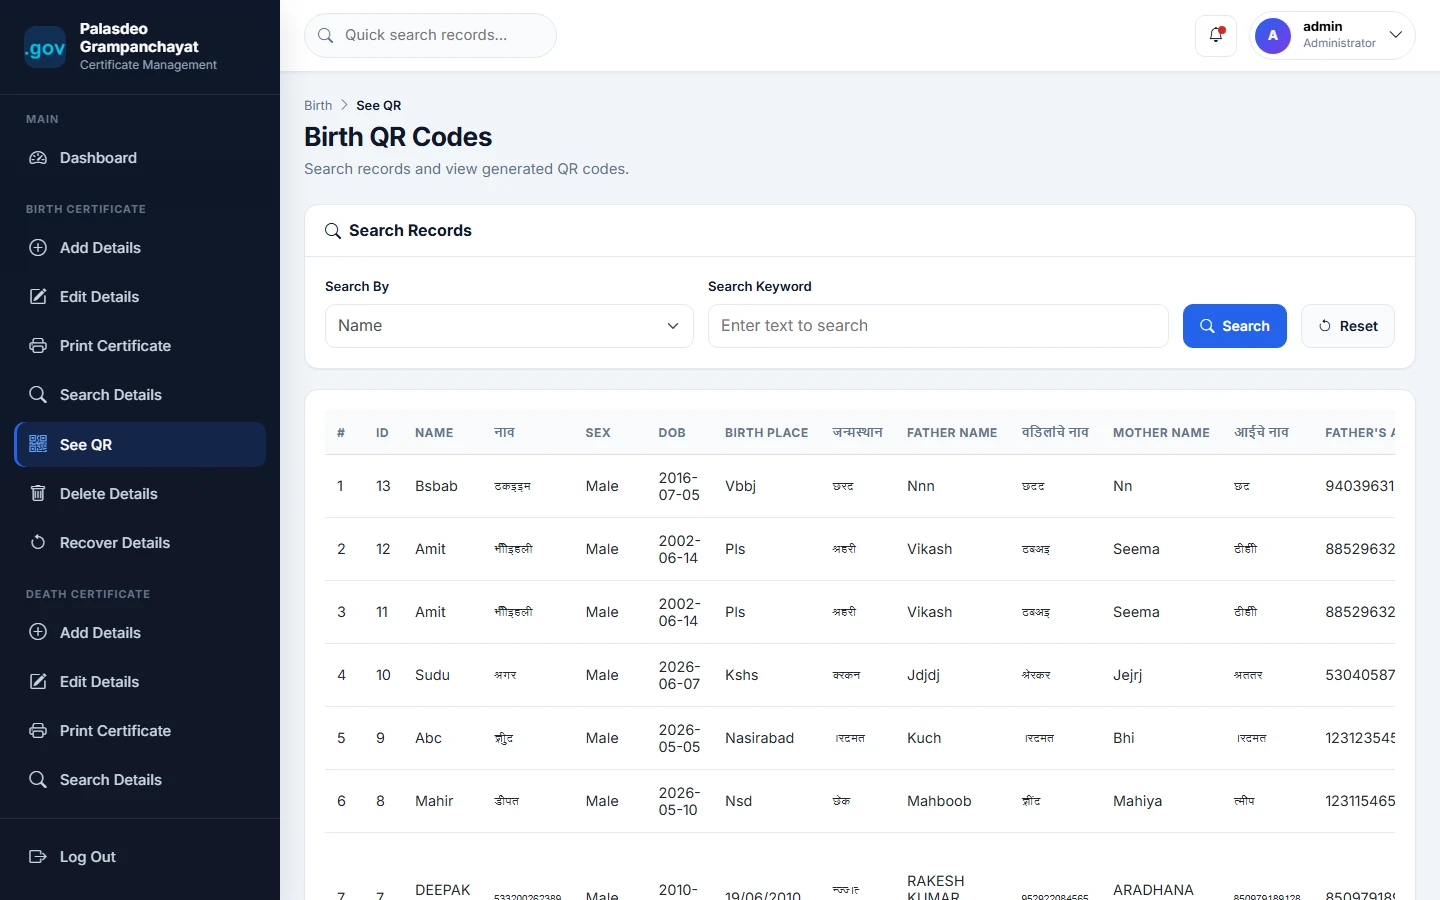The width and height of the screenshot is (1440, 900).
Task: Click the Log Out link
Action: tap(140, 857)
